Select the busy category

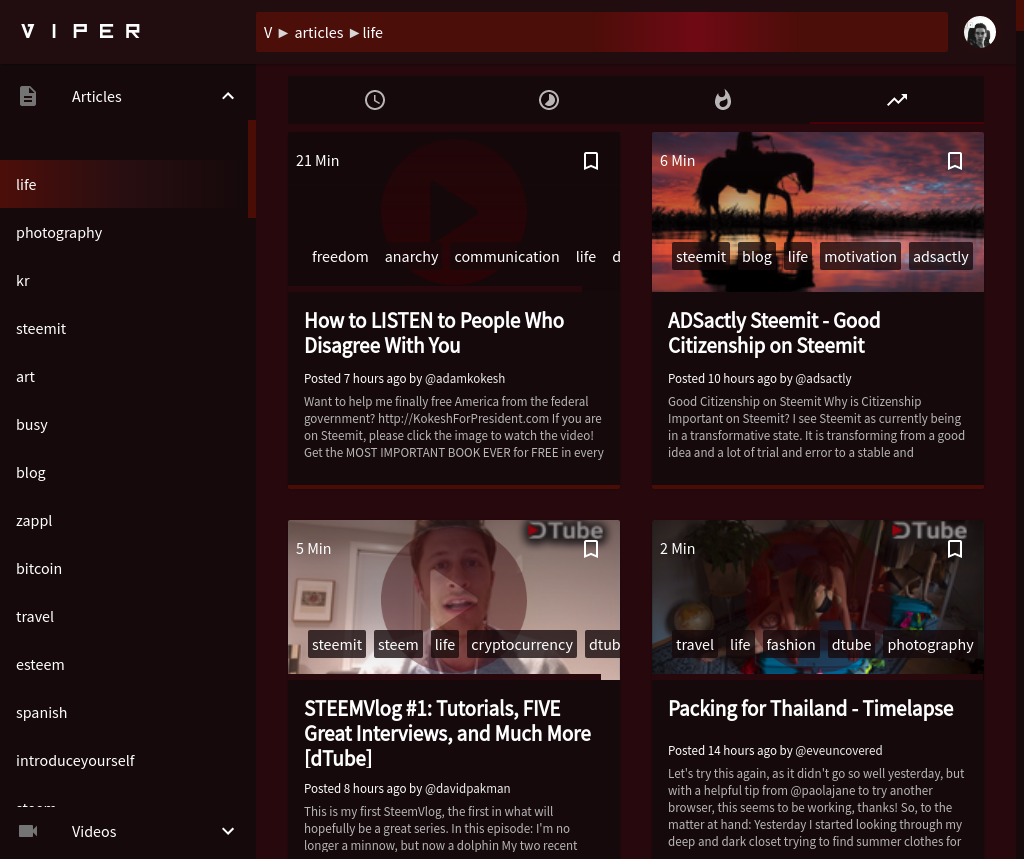coord(124,425)
